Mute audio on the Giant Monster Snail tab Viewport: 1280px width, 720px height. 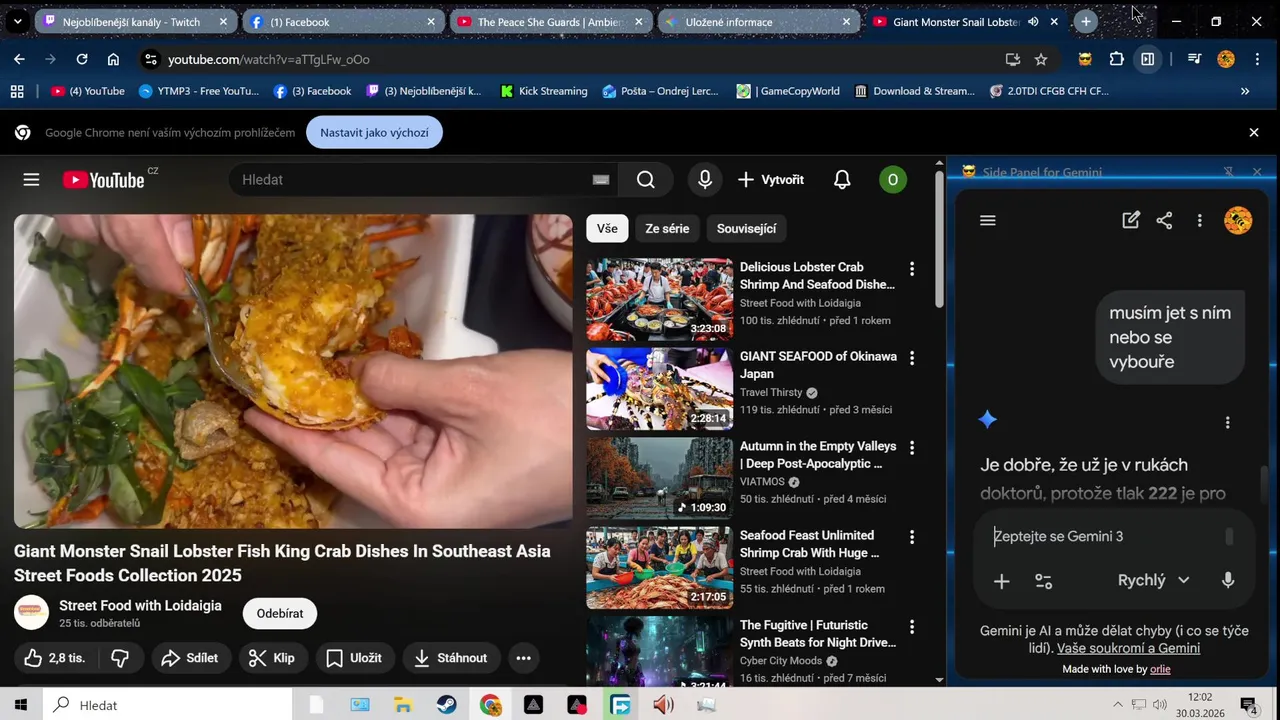pos(1033,21)
